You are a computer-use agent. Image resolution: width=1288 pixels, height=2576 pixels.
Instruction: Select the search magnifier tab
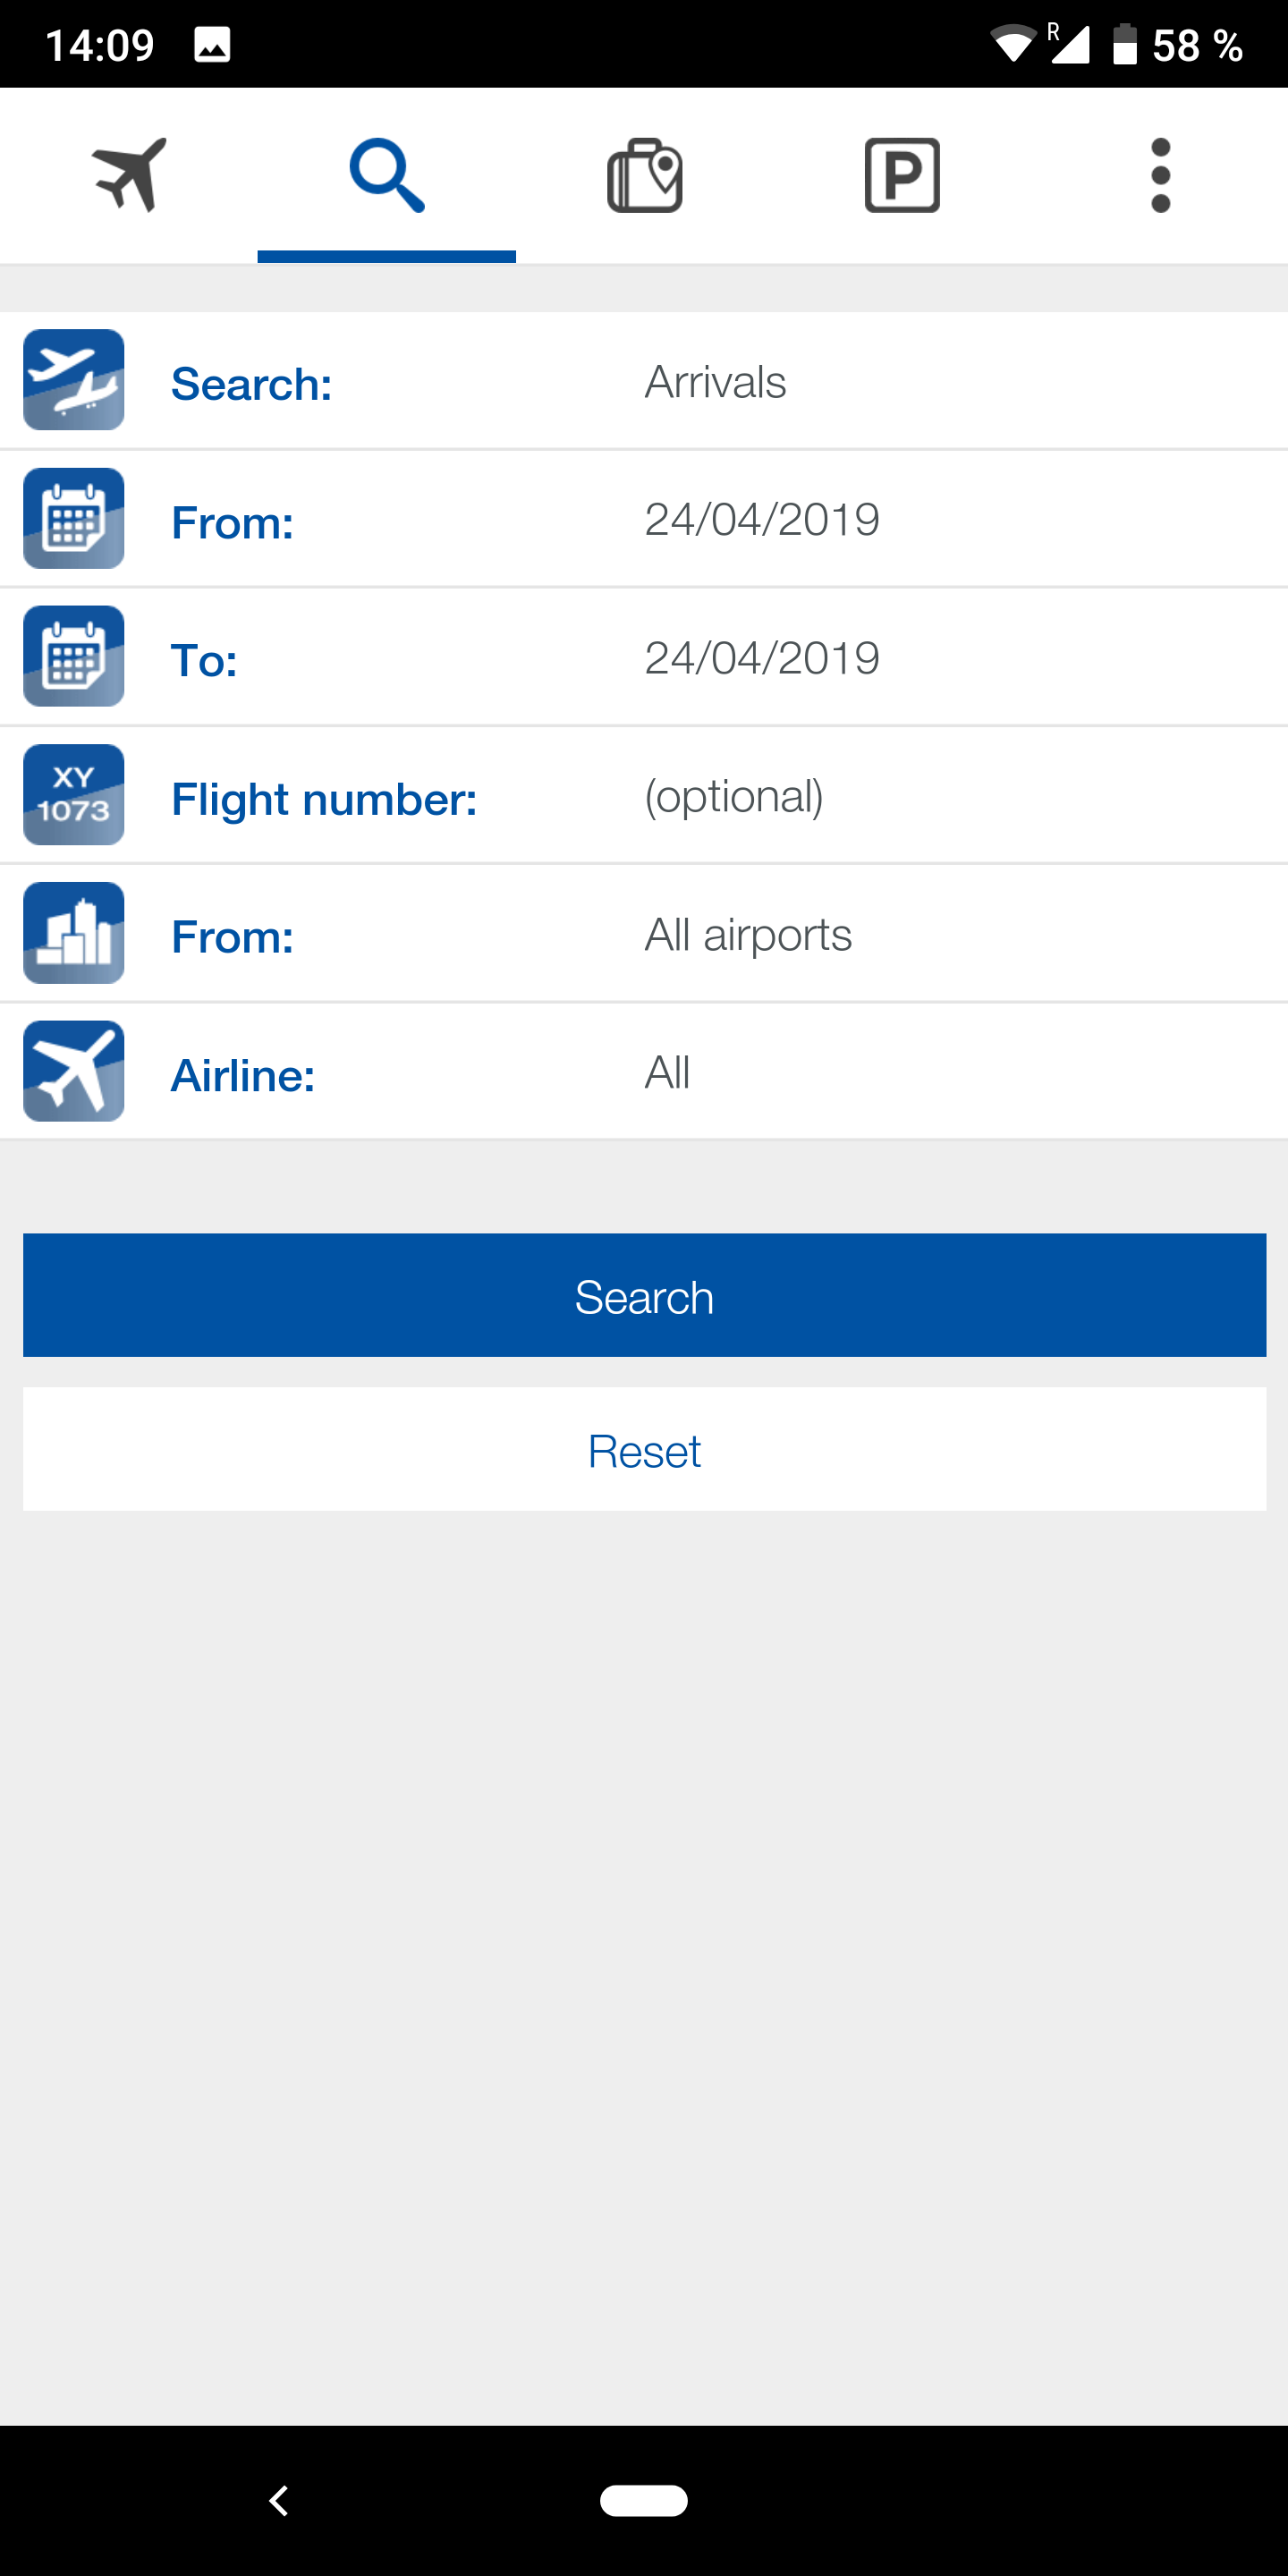click(x=387, y=175)
